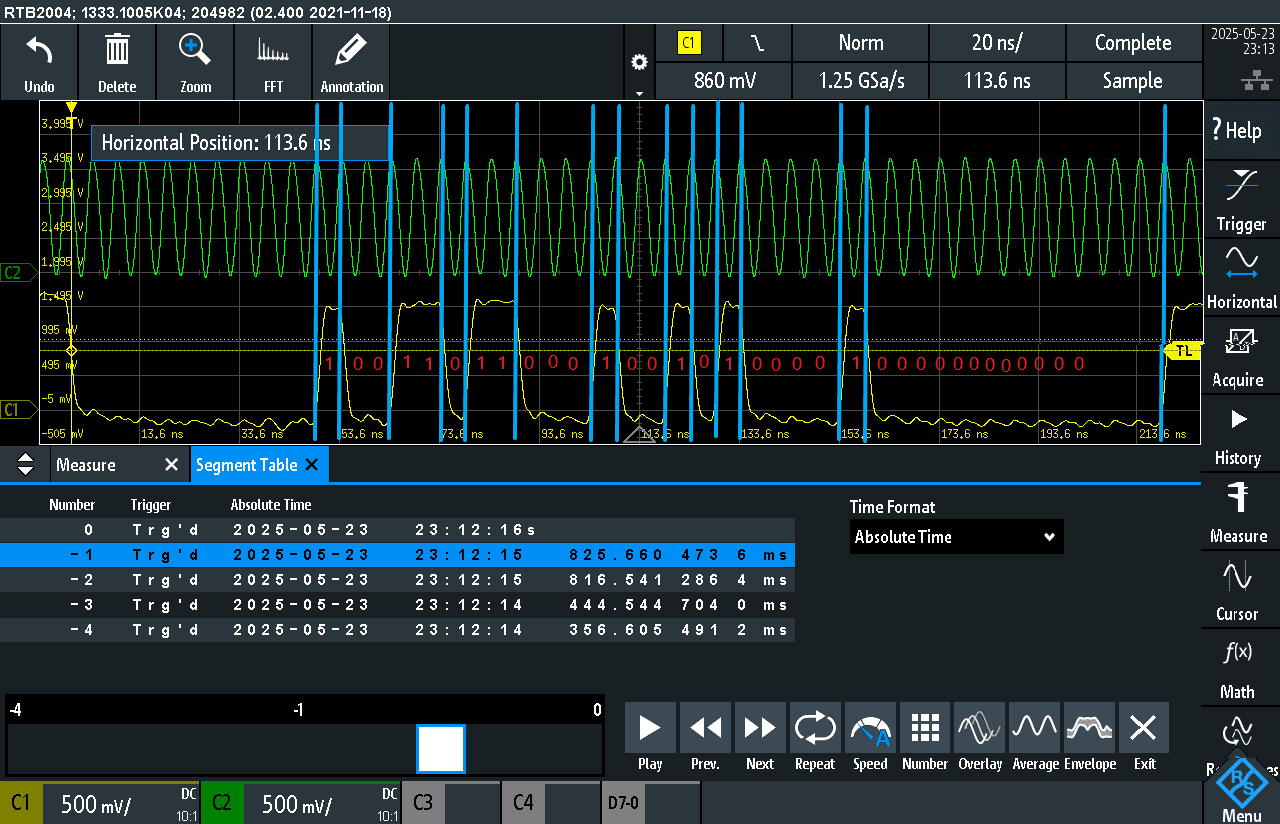Change the trigger slope falling edge
This screenshot has height=824, width=1280.
pyautogui.click(x=757, y=43)
